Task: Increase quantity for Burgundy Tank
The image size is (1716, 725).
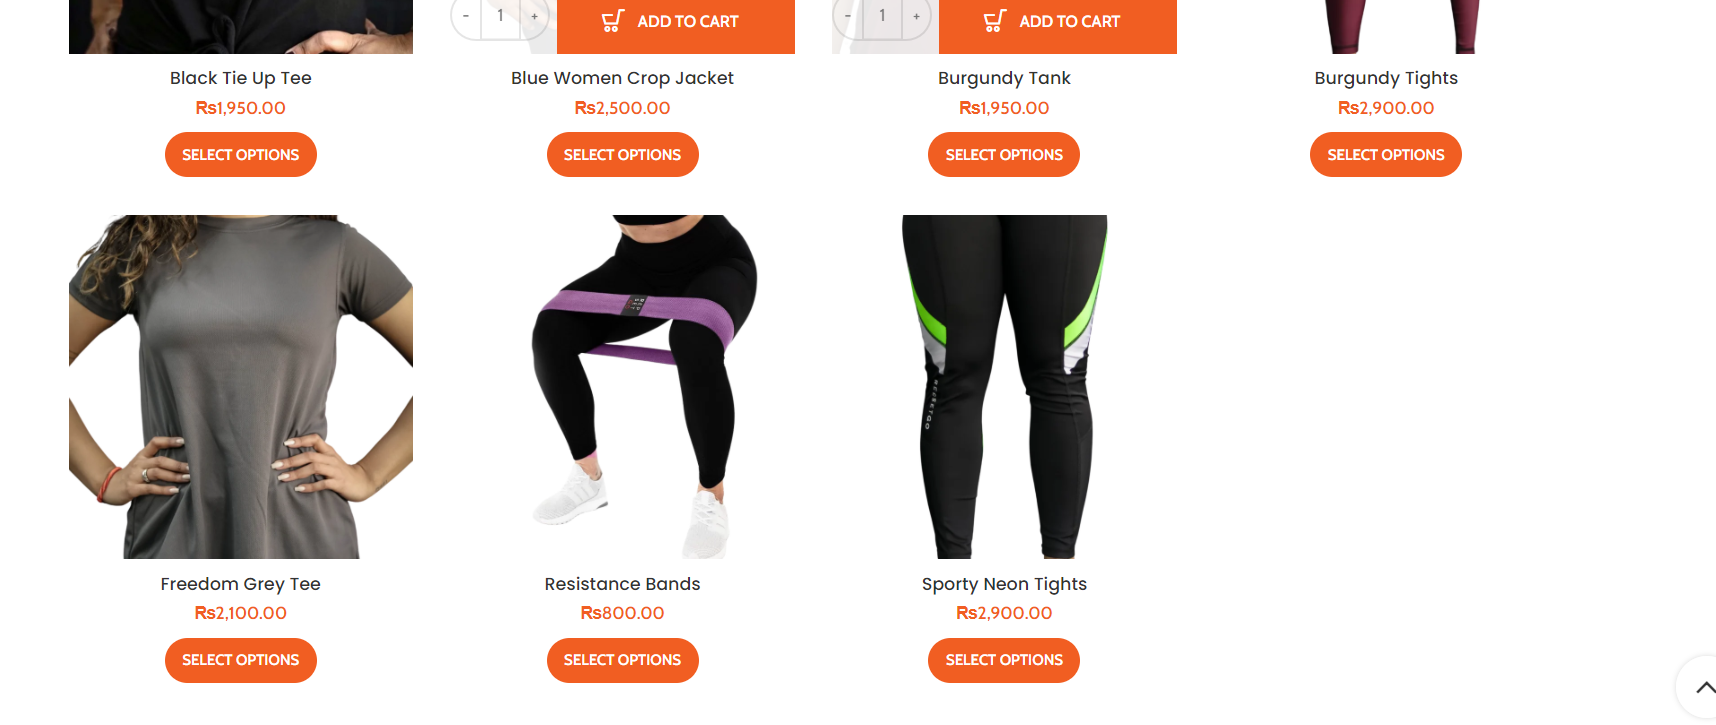Action: tap(917, 16)
